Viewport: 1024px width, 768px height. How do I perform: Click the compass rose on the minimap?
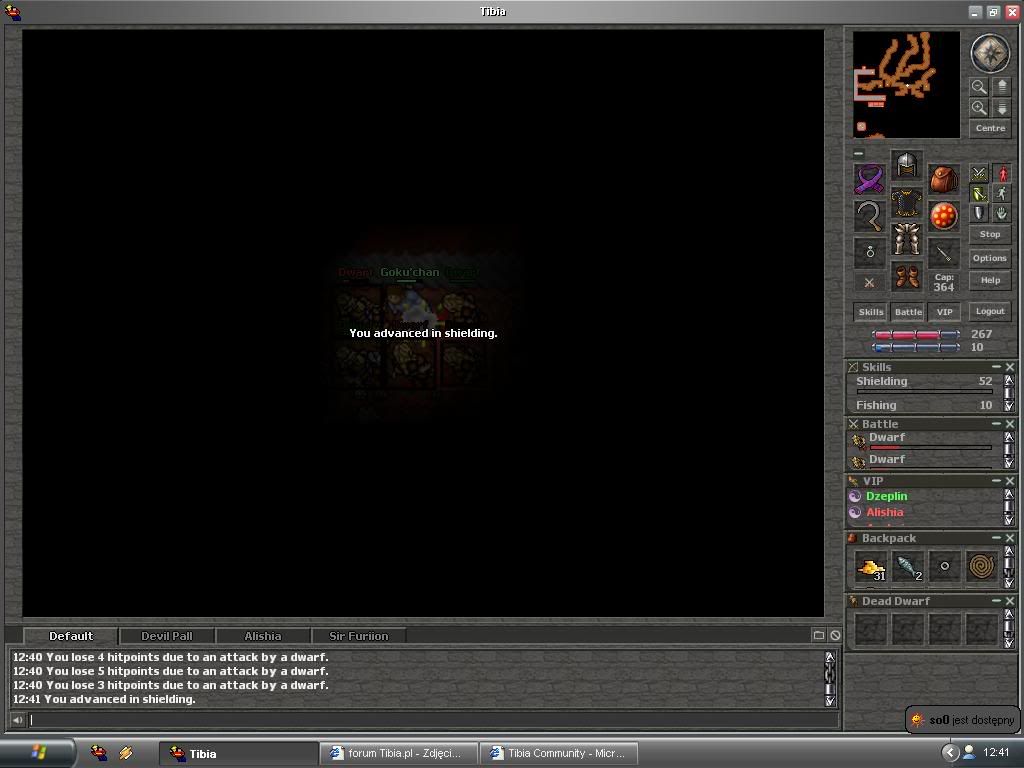pos(990,53)
